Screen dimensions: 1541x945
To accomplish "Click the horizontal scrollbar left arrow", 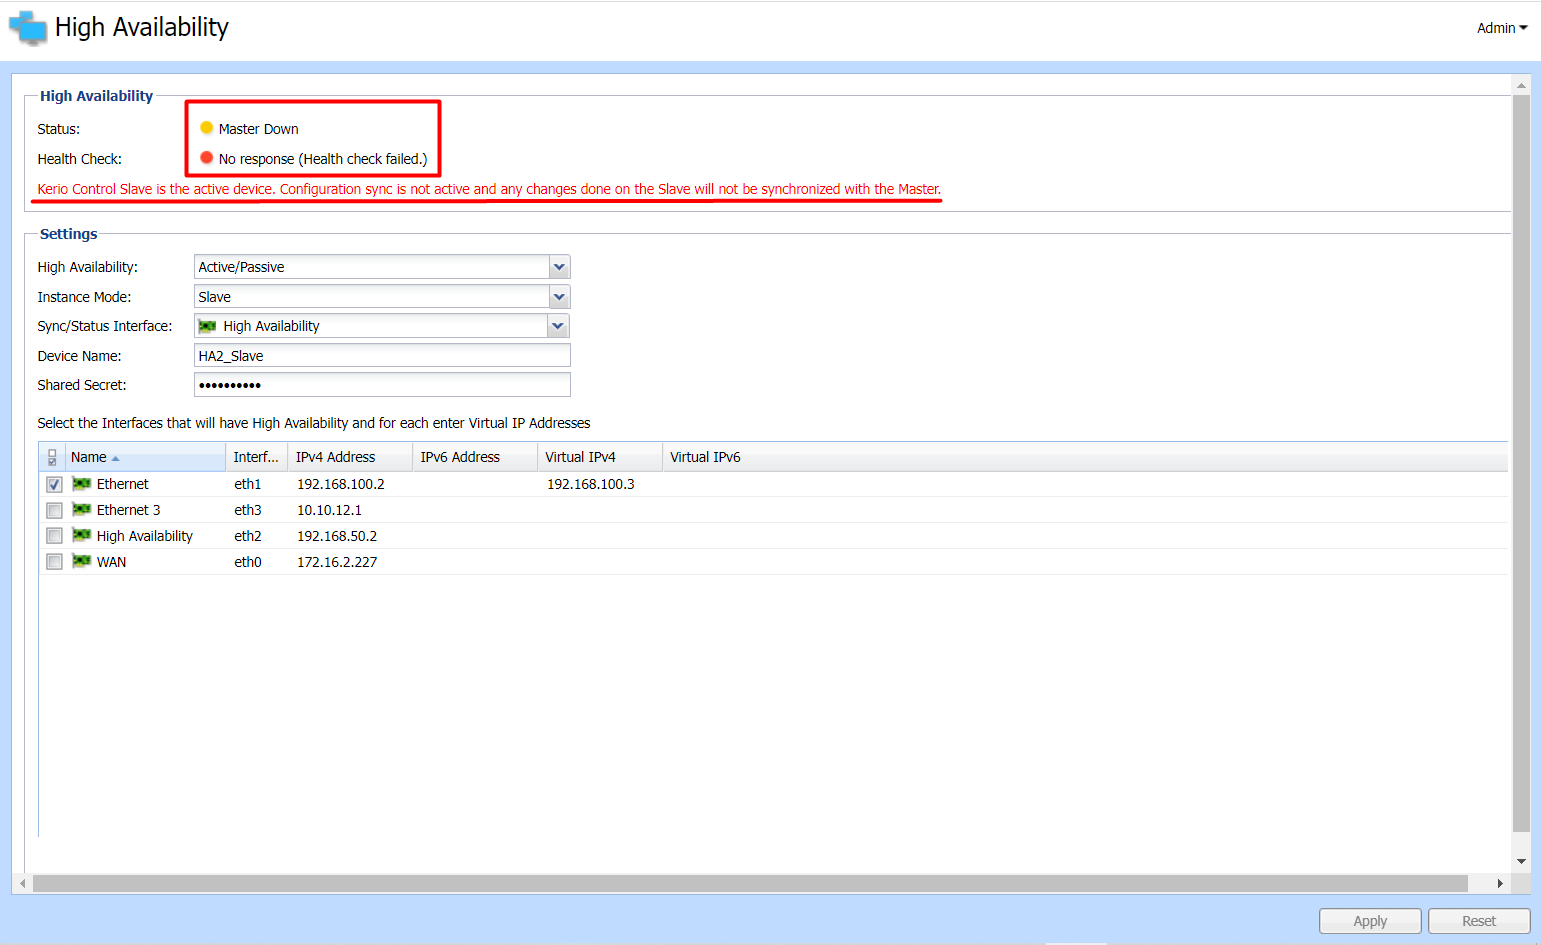I will pos(23,883).
